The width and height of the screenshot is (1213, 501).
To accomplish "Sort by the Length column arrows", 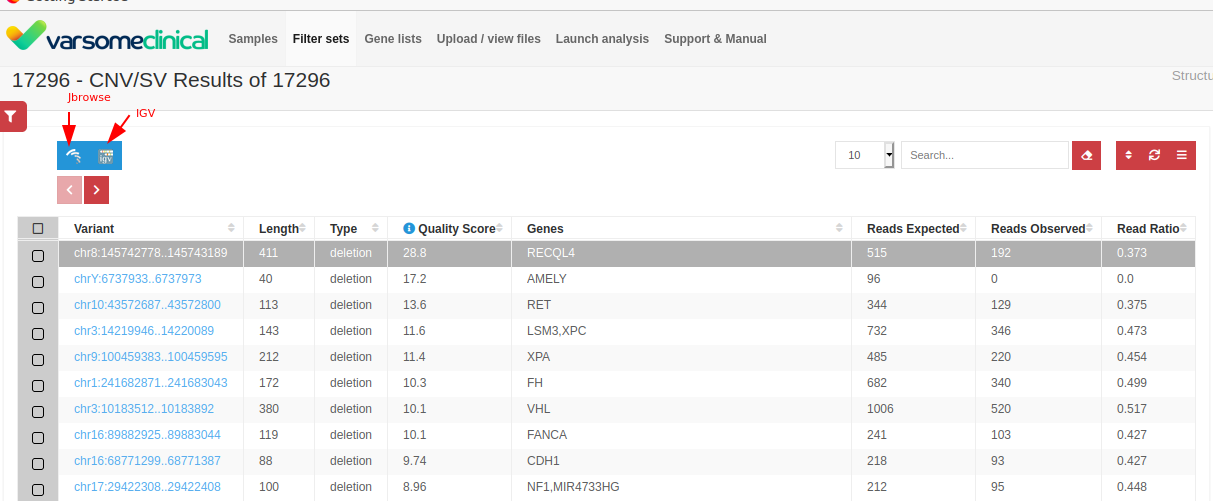I will [x=303, y=228].
